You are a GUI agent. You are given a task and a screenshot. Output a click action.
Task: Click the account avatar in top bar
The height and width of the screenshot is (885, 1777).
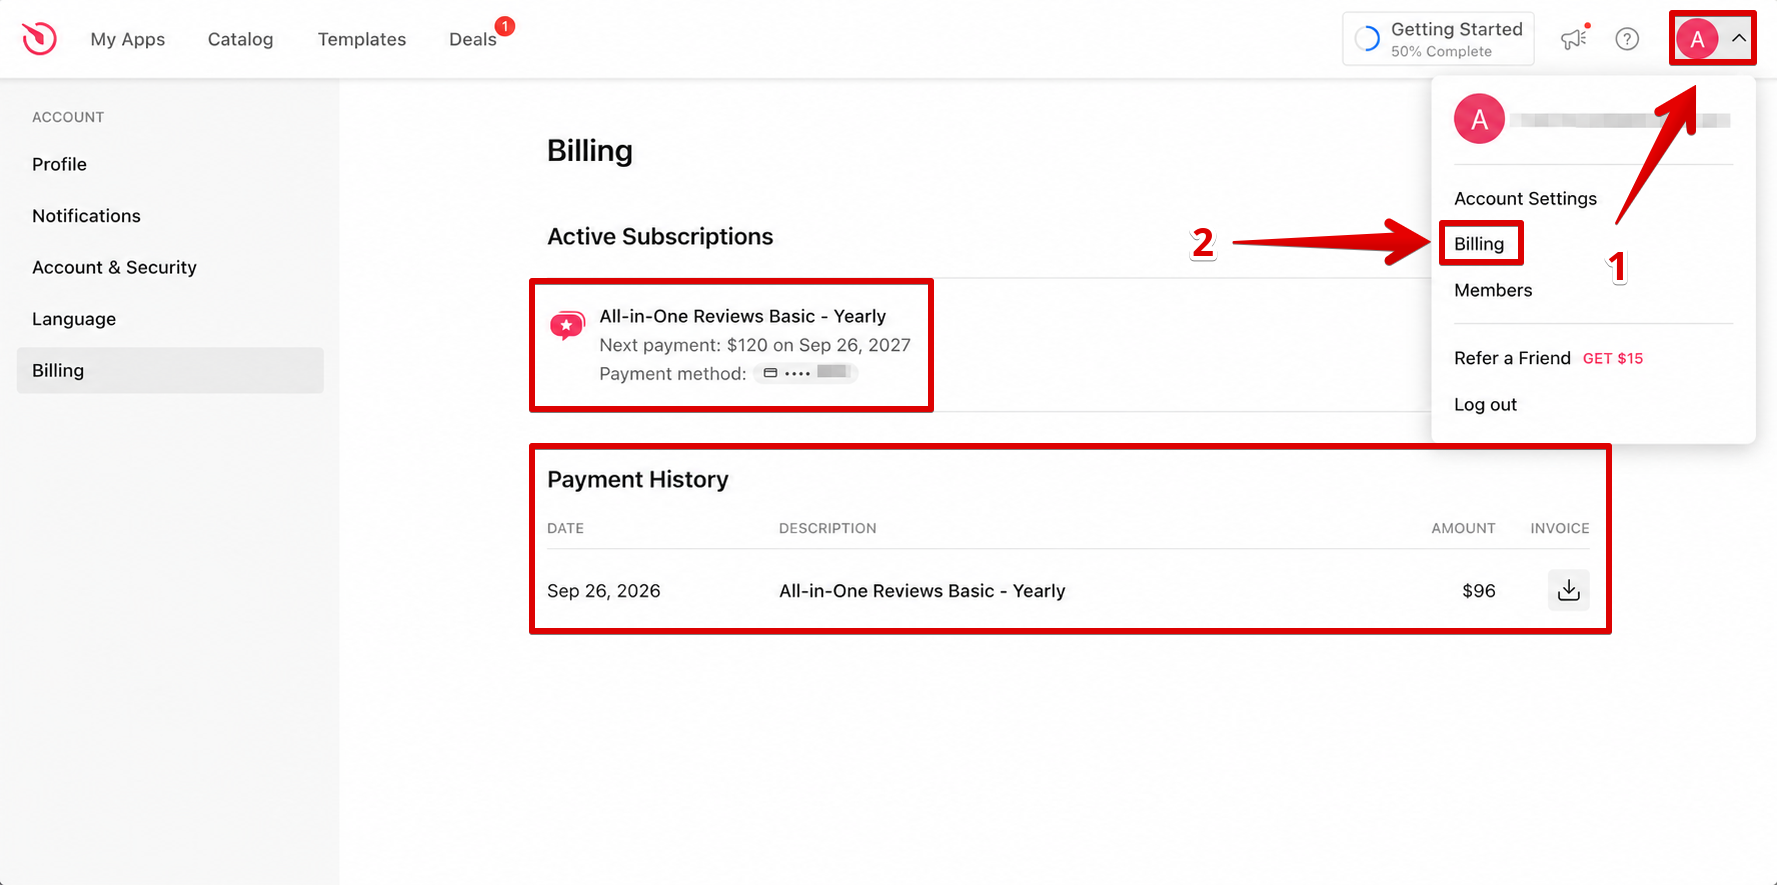click(1697, 39)
